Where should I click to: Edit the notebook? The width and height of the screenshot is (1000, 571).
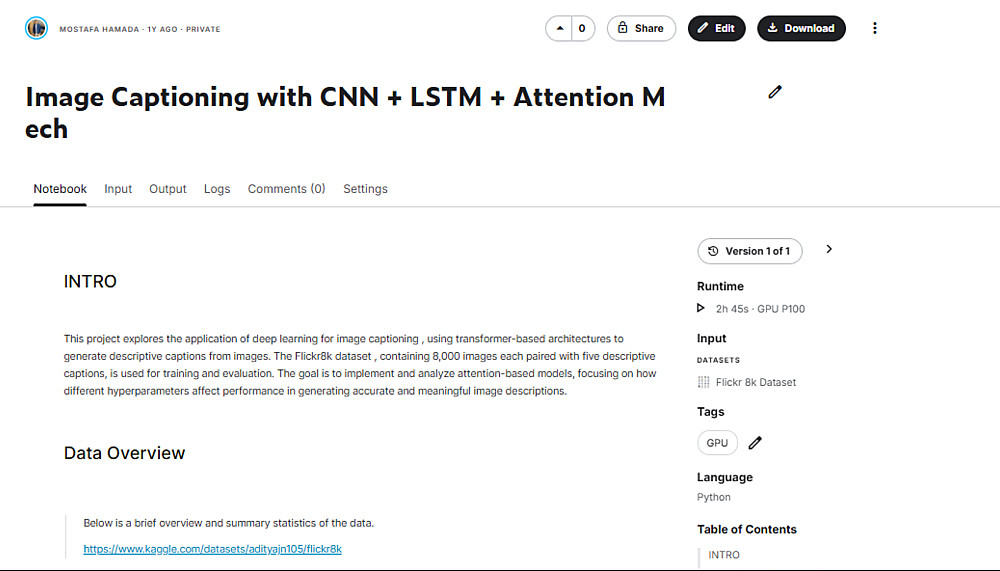pos(716,28)
